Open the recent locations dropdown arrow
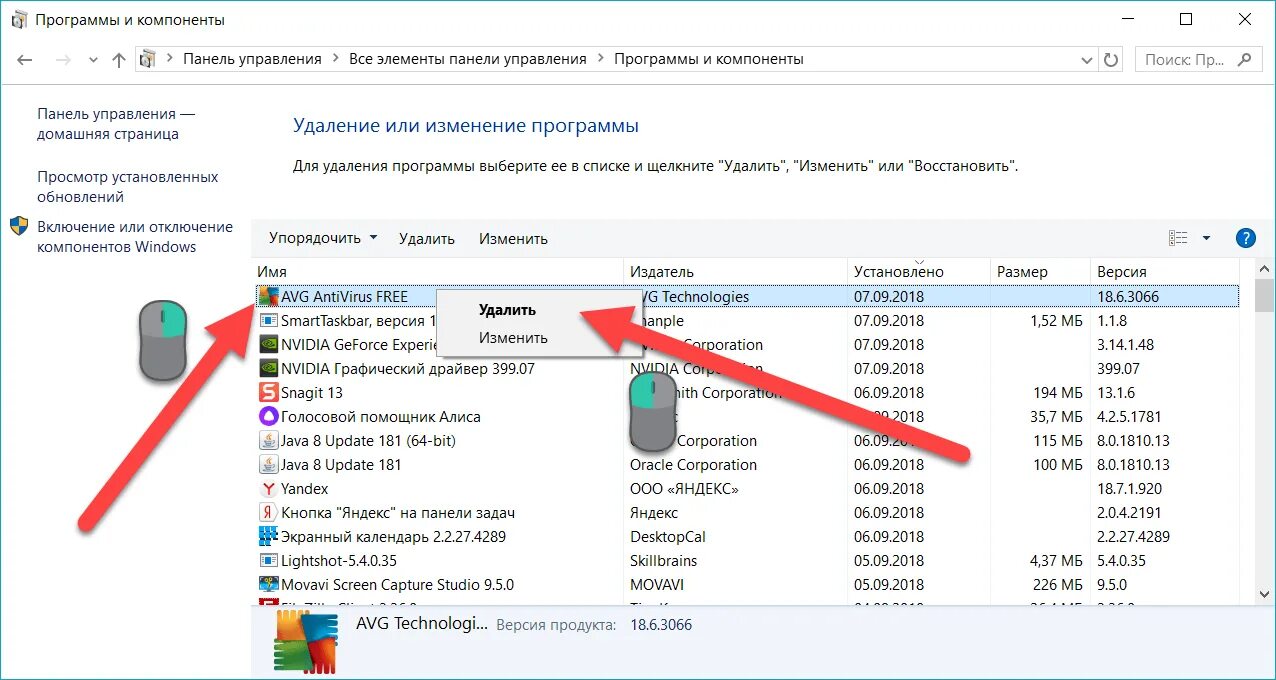Image resolution: width=1276 pixels, height=680 pixels. 93,59
